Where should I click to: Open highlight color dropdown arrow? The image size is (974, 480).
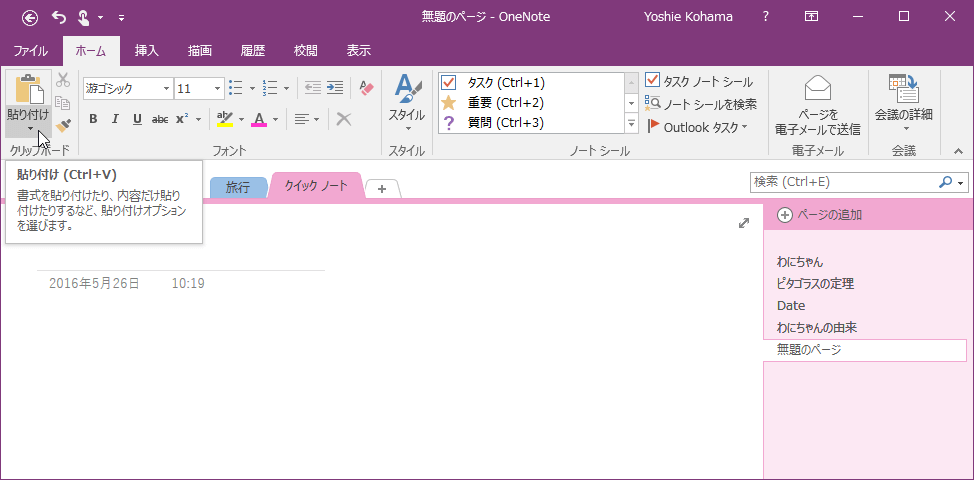point(241,119)
